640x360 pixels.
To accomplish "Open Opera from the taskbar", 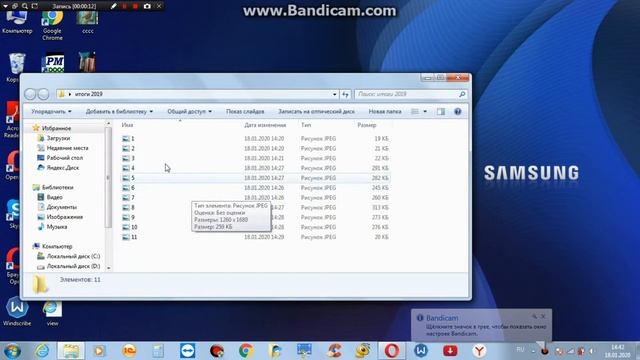I will (x=391, y=351).
